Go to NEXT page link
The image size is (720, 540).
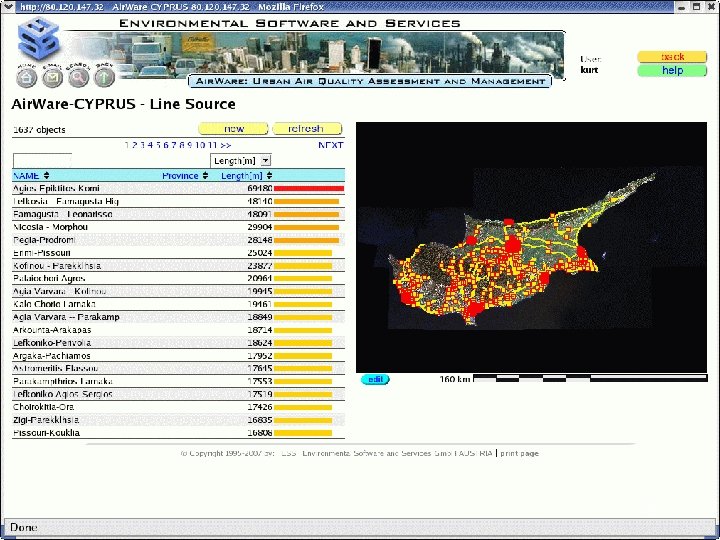point(331,145)
